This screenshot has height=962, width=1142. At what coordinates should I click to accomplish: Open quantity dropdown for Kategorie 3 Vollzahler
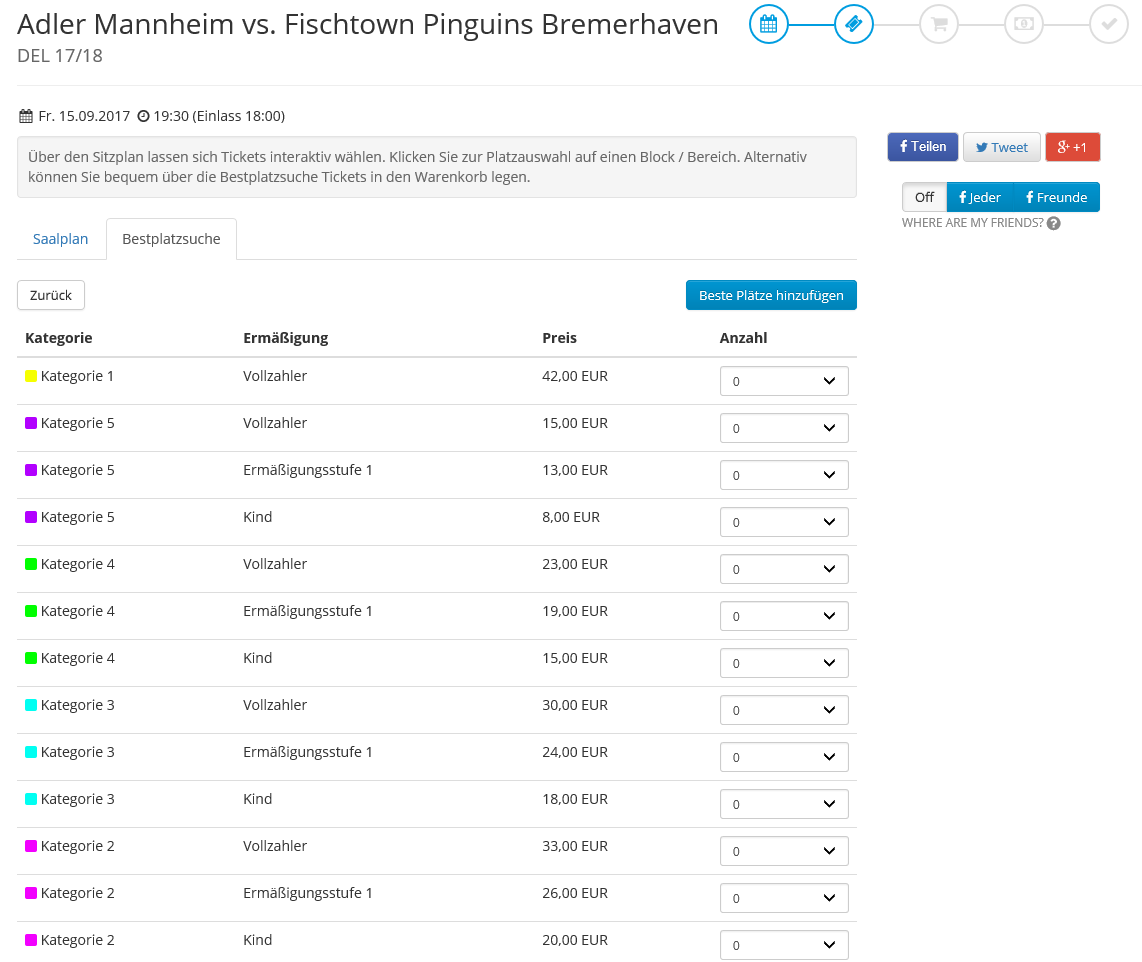784,710
